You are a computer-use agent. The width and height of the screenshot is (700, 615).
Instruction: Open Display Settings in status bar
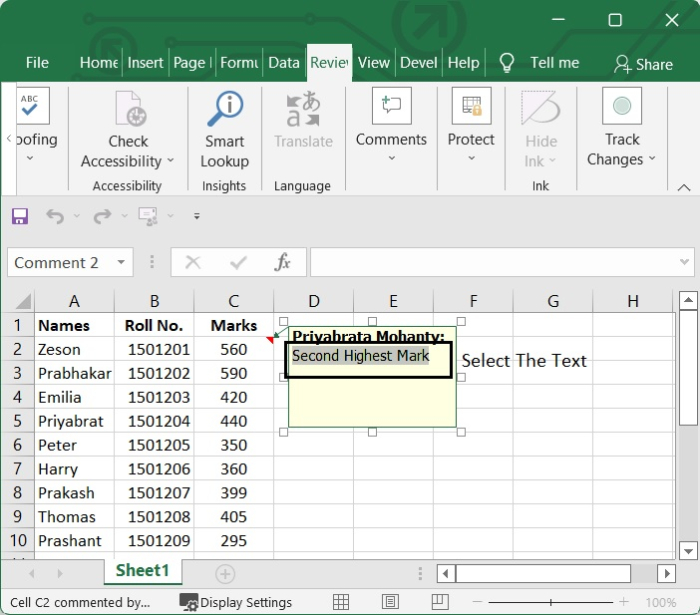click(x=235, y=602)
